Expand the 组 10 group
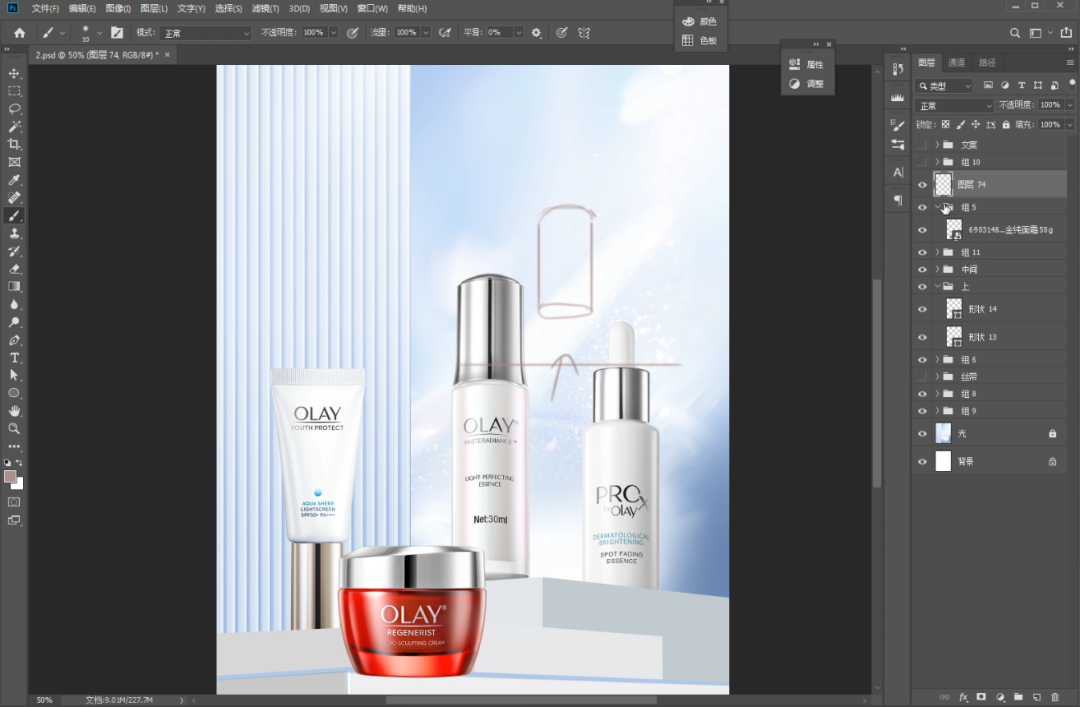The image size is (1080, 707). tap(937, 162)
